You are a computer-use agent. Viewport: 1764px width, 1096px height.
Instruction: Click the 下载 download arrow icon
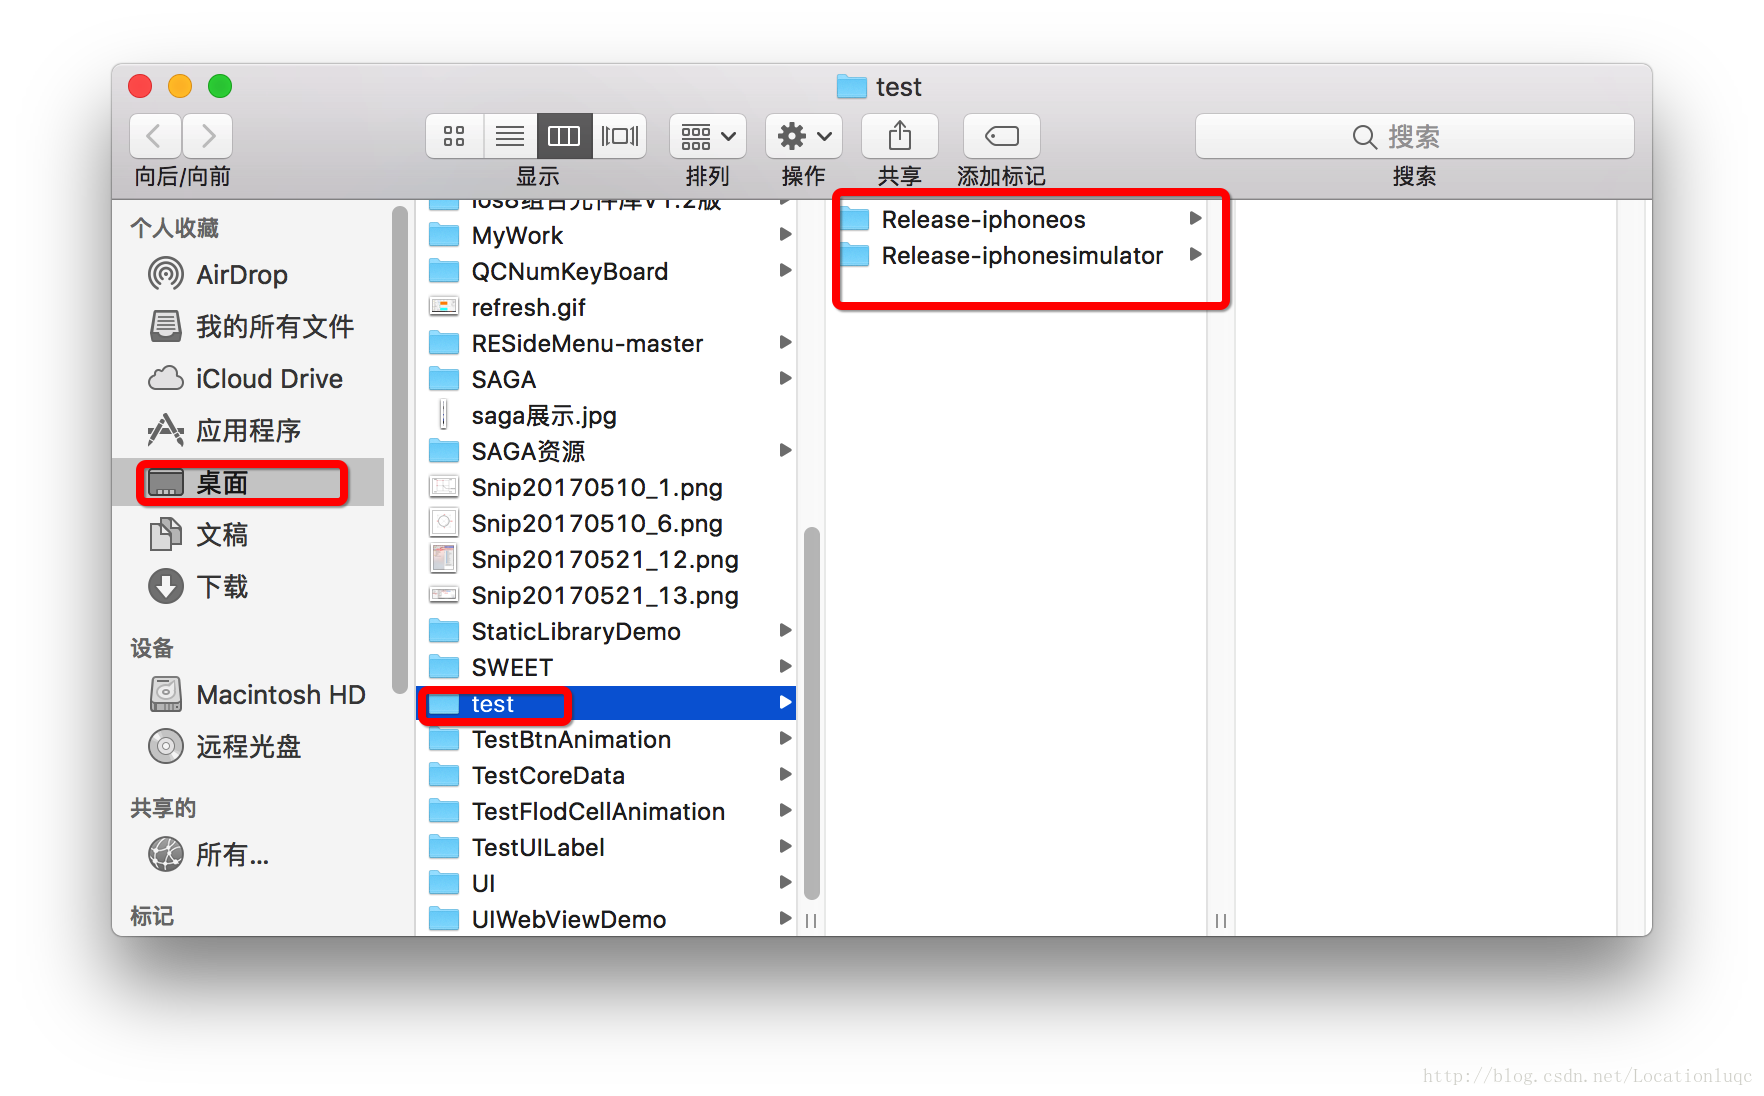tap(166, 586)
